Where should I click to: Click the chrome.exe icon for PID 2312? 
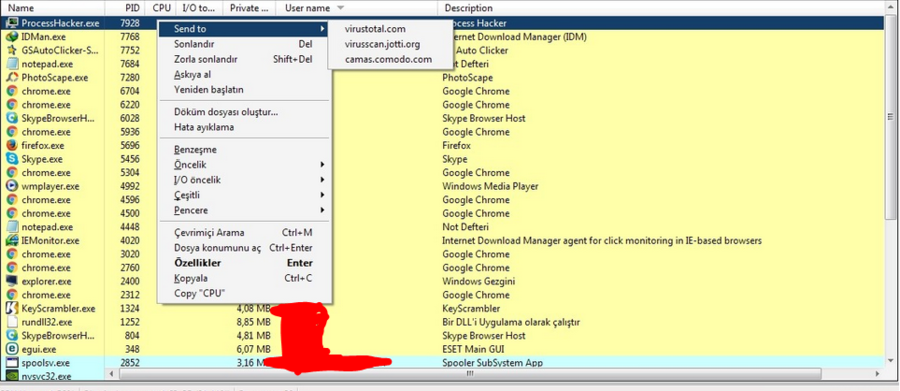tap(11, 295)
